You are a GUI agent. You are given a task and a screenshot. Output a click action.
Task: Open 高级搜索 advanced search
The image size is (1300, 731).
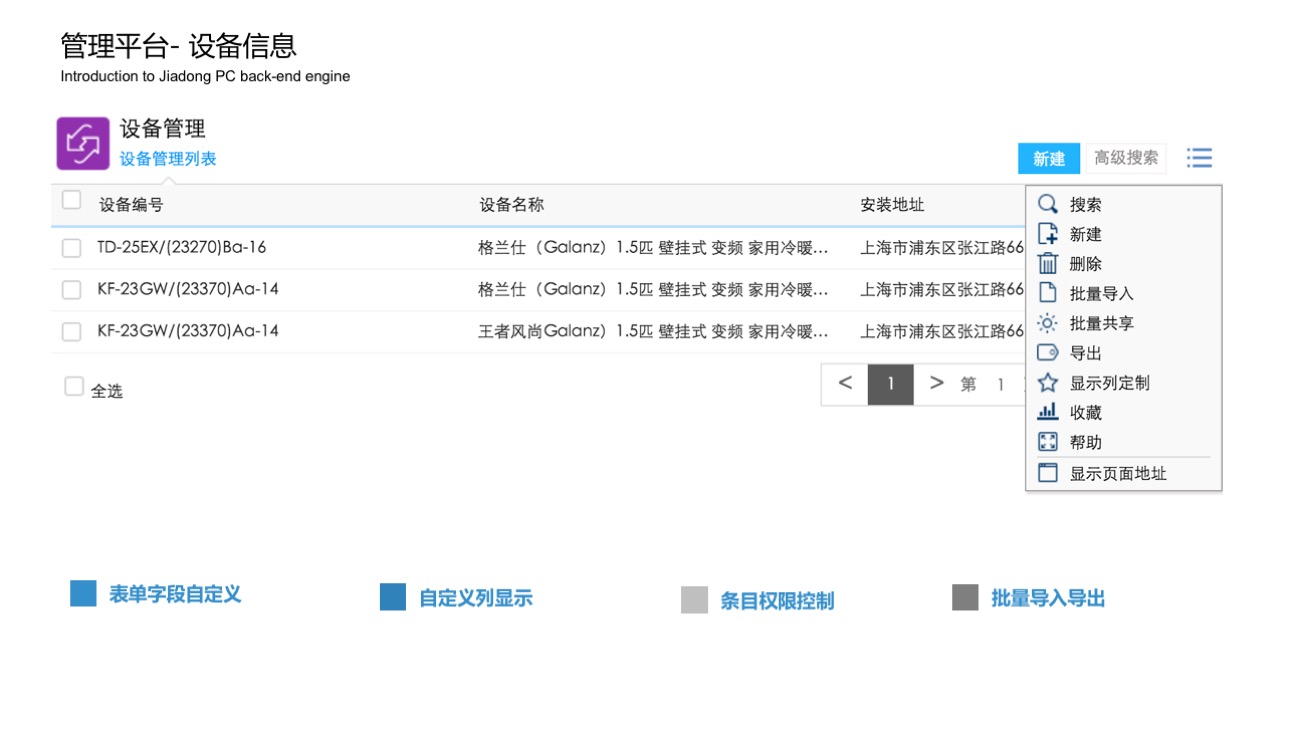click(1126, 158)
